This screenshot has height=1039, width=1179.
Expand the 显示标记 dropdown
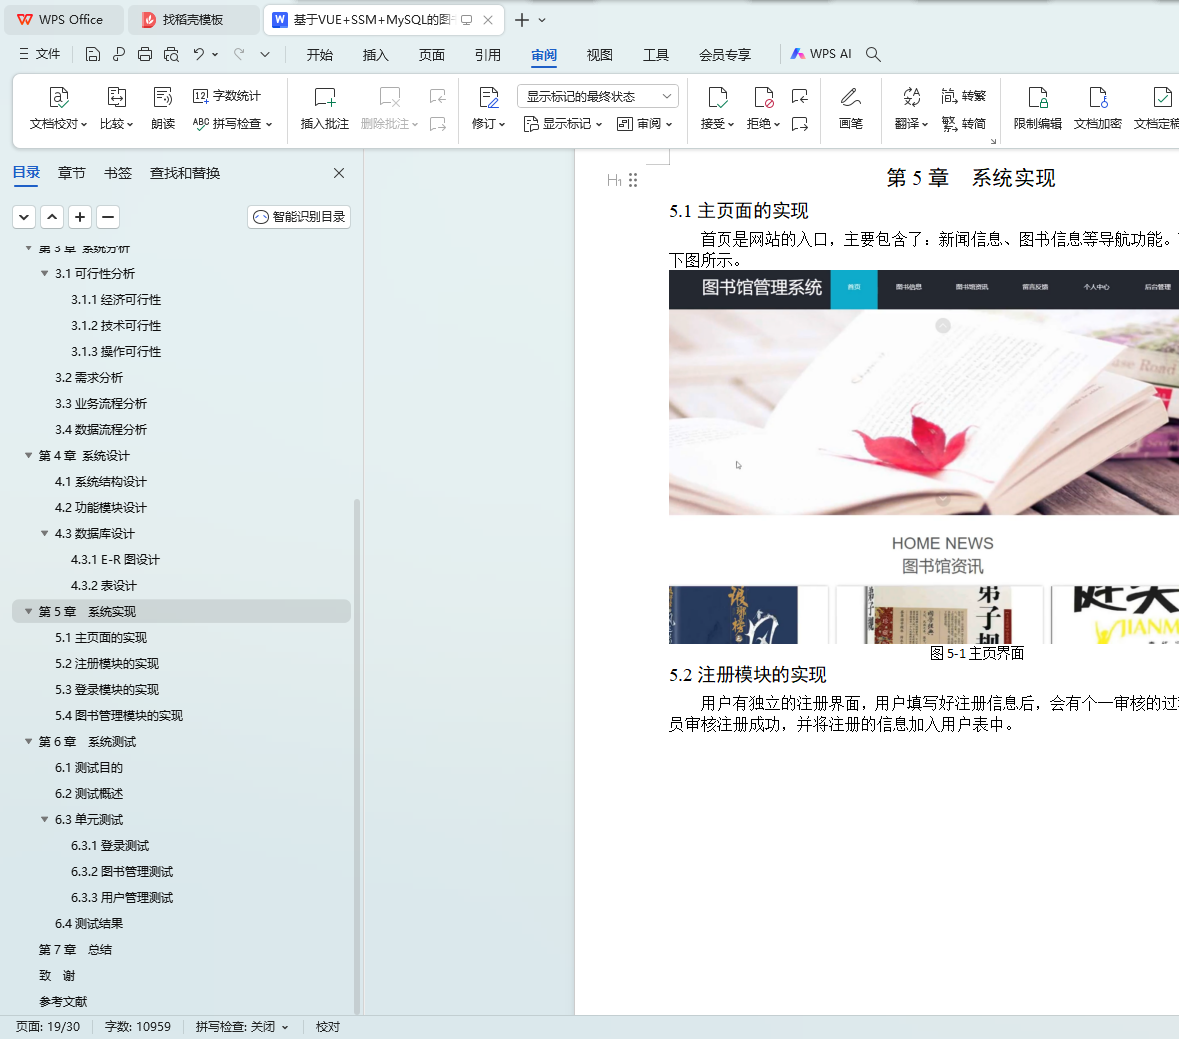click(x=563, y=123)
